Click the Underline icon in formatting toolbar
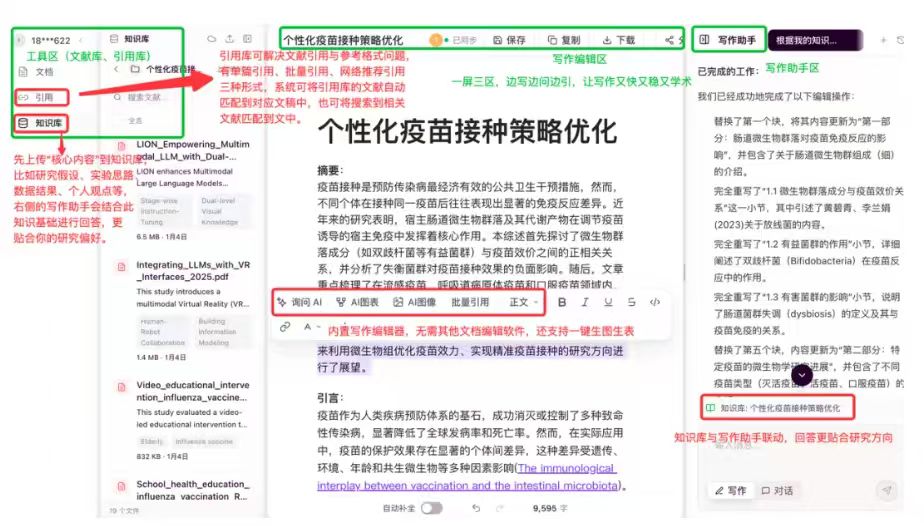 (x=608, y=302)
